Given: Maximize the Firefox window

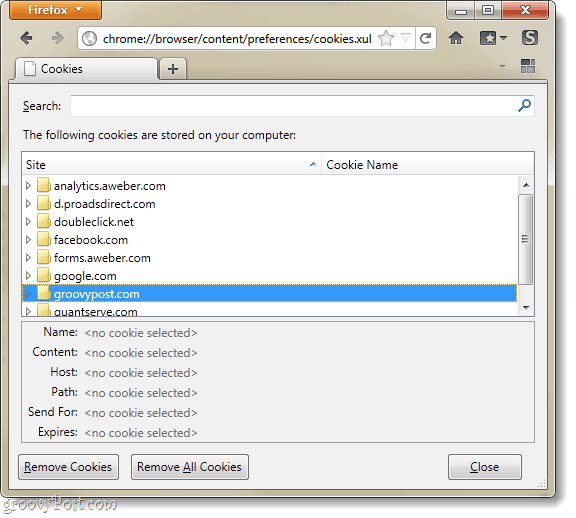Looking at the screenshot, I should click(x=487, y=10).
